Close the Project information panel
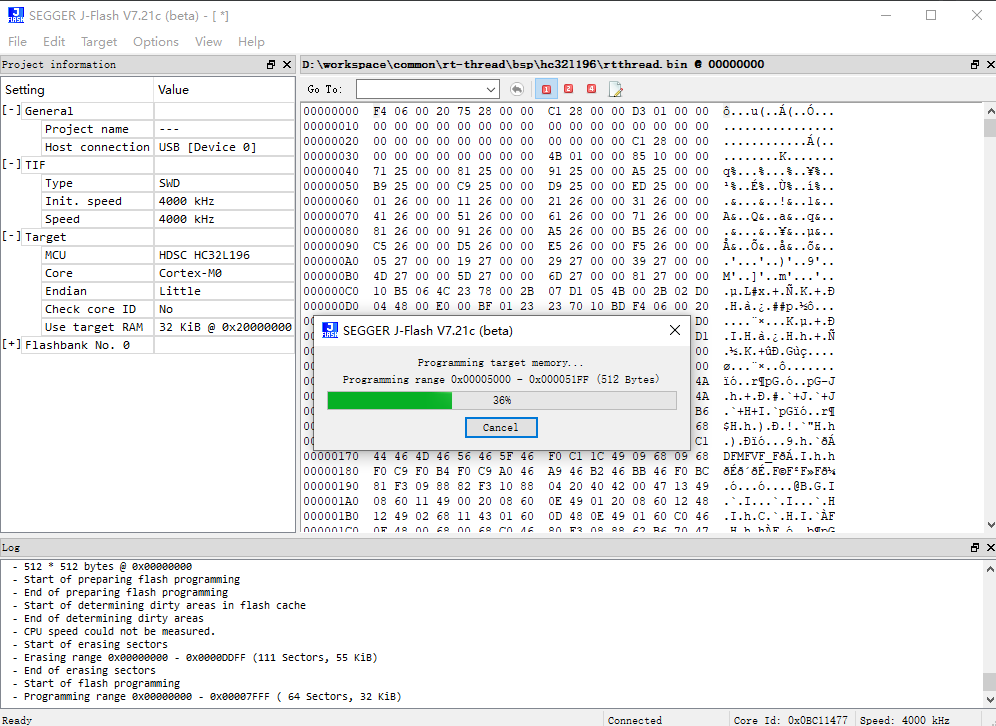This screenshot has height=726, width=996. point(287,65)
